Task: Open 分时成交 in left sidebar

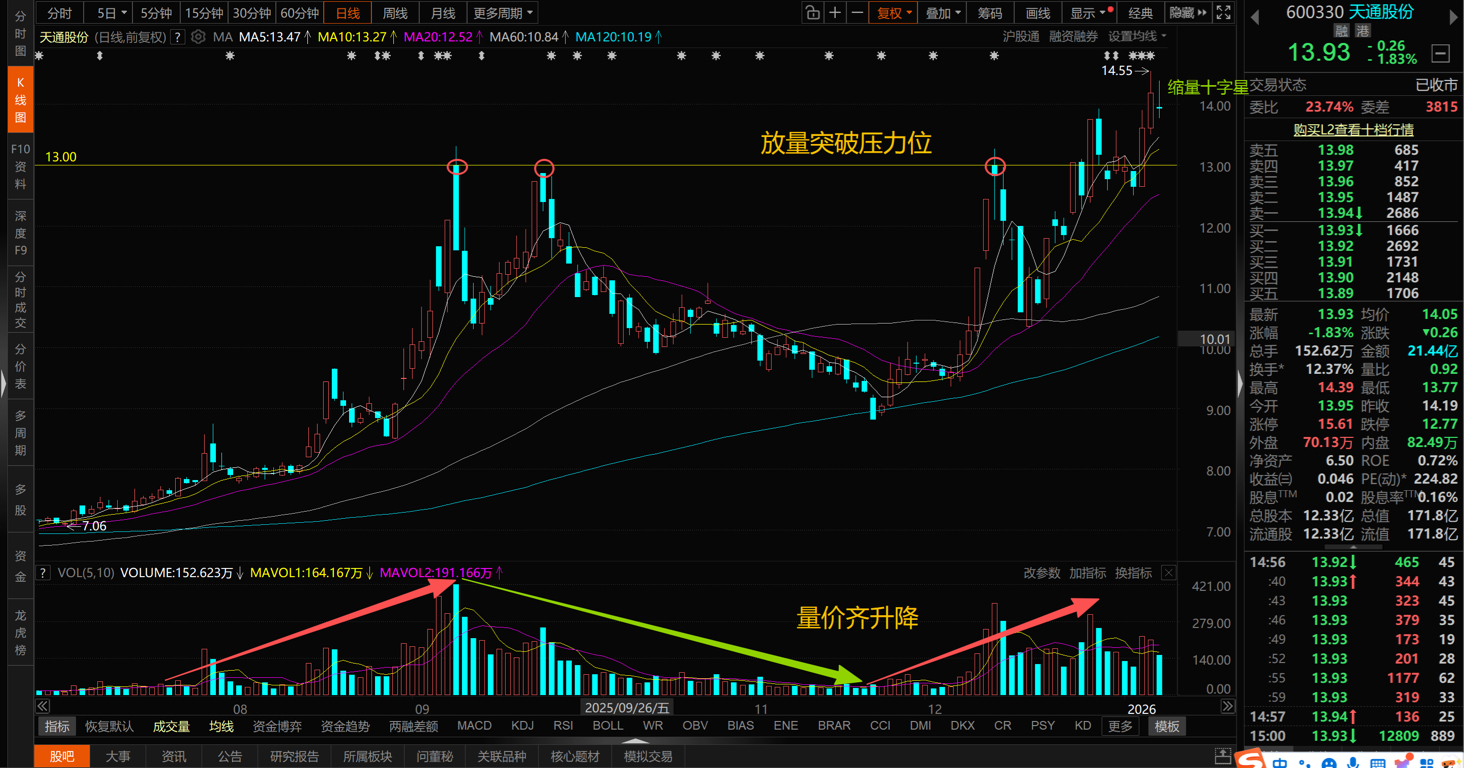Action: coord(20,300)
